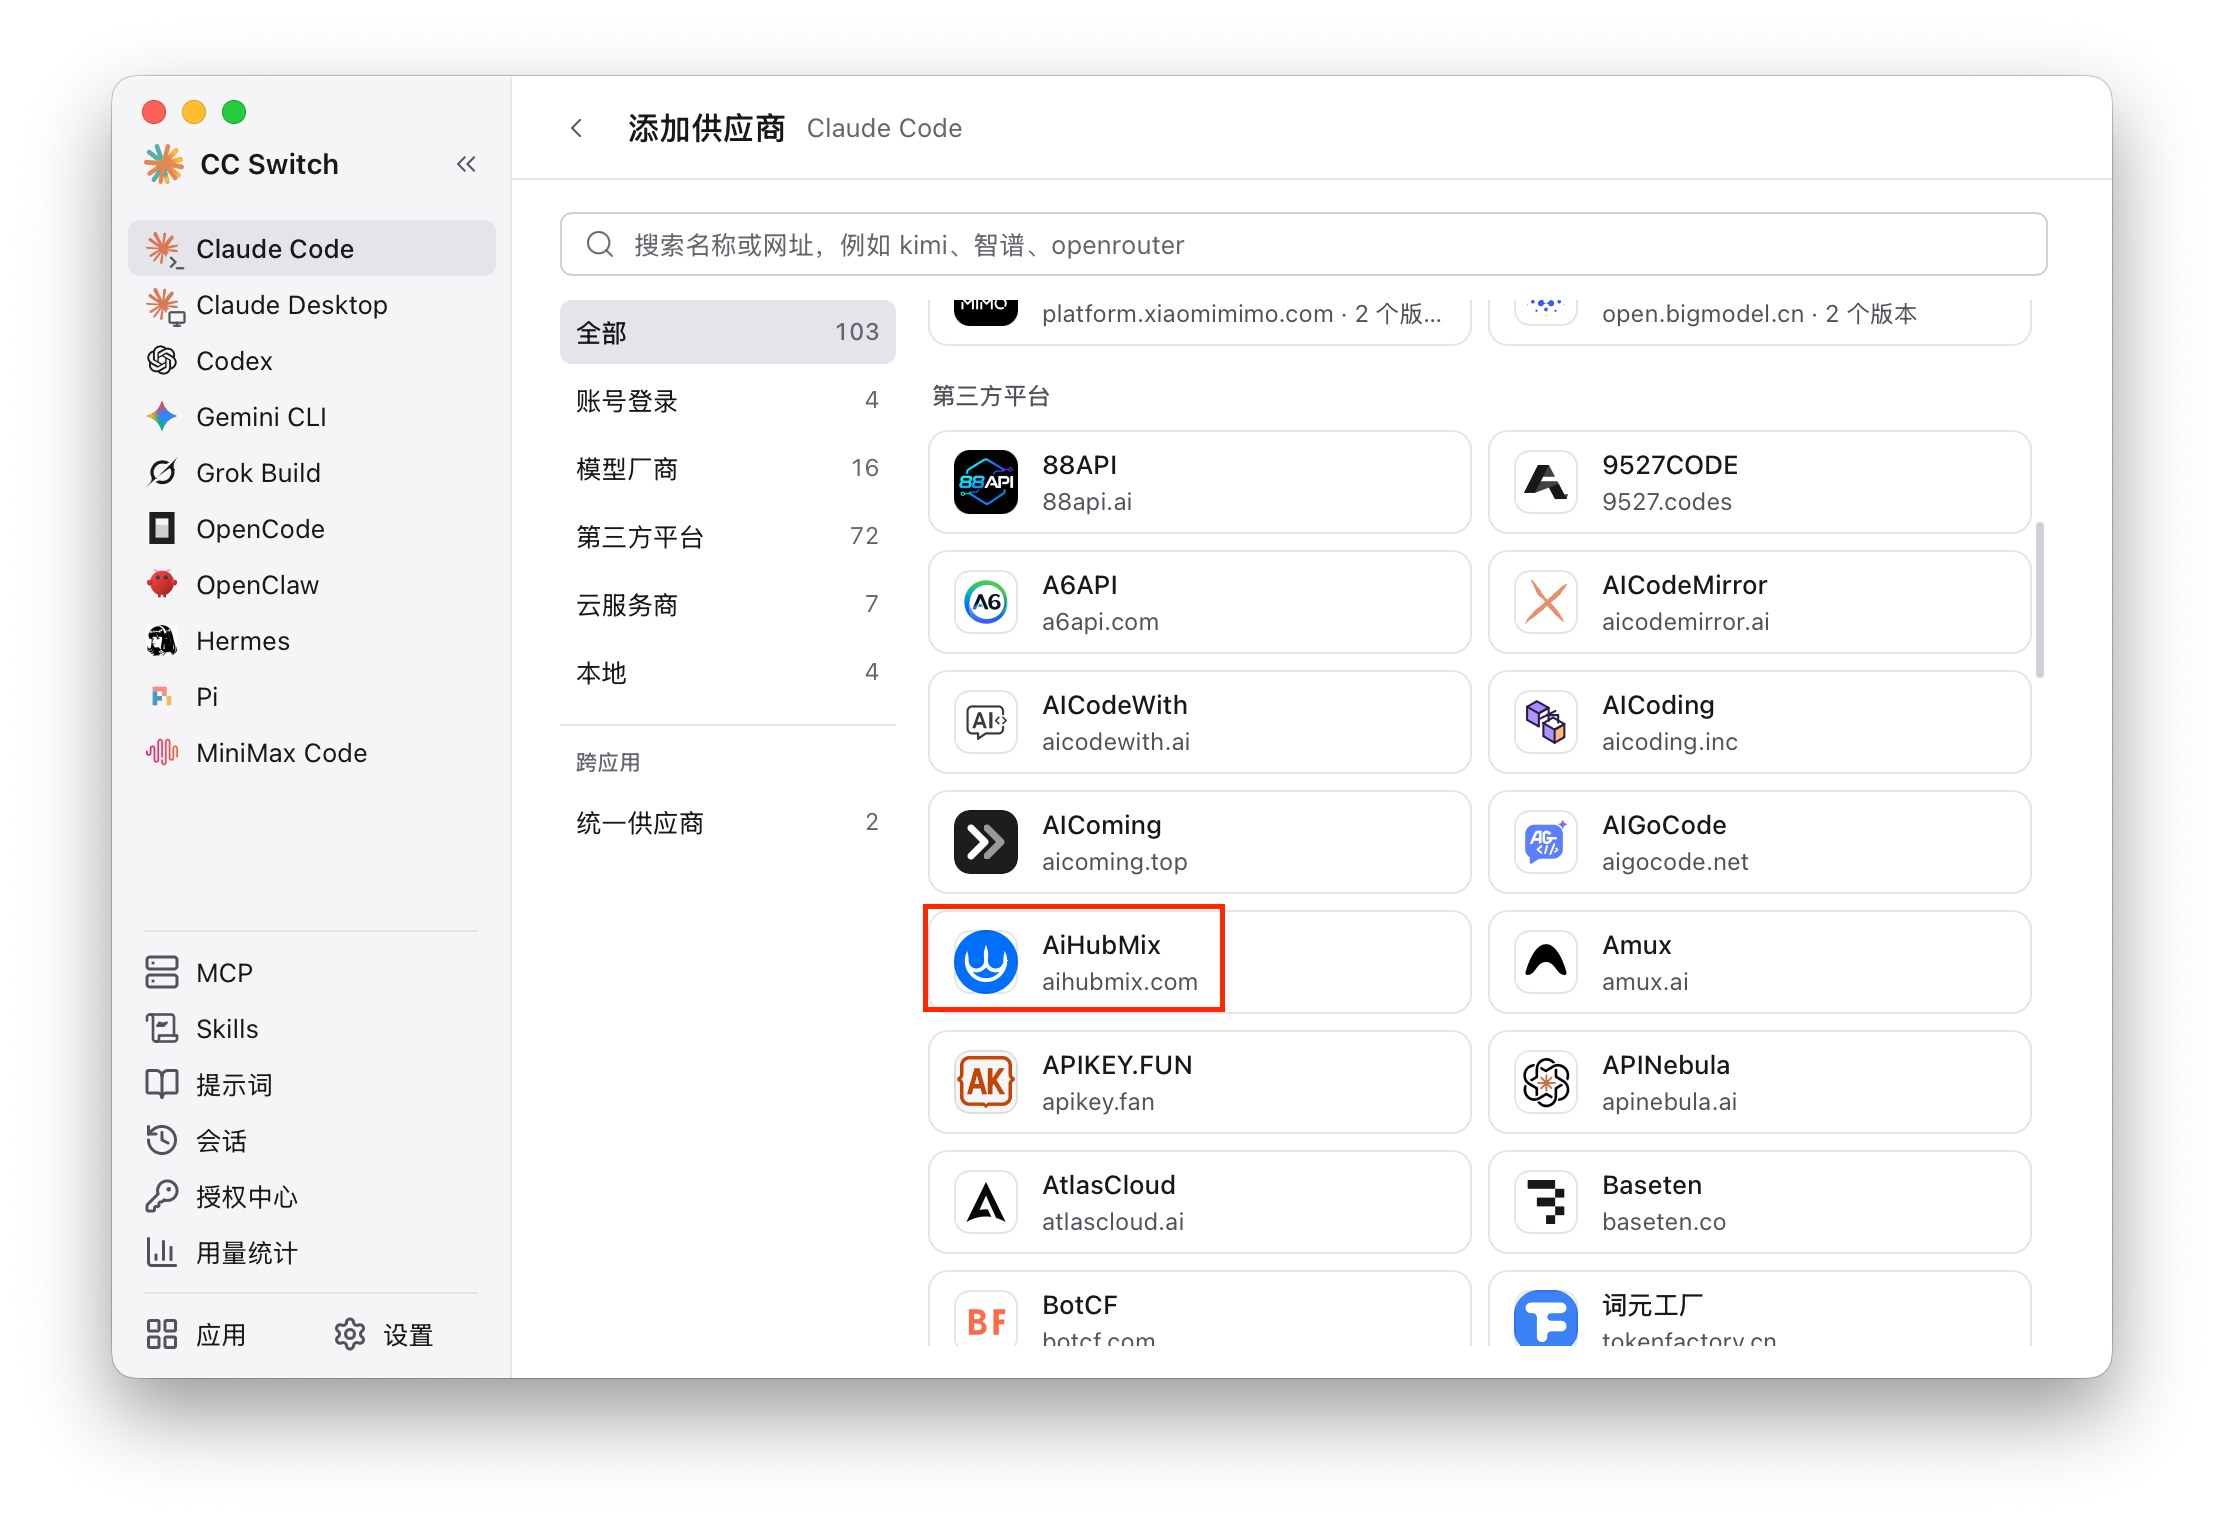Select the Amux provider card
2224x1526 pixels.
(x=1759, y=962)
